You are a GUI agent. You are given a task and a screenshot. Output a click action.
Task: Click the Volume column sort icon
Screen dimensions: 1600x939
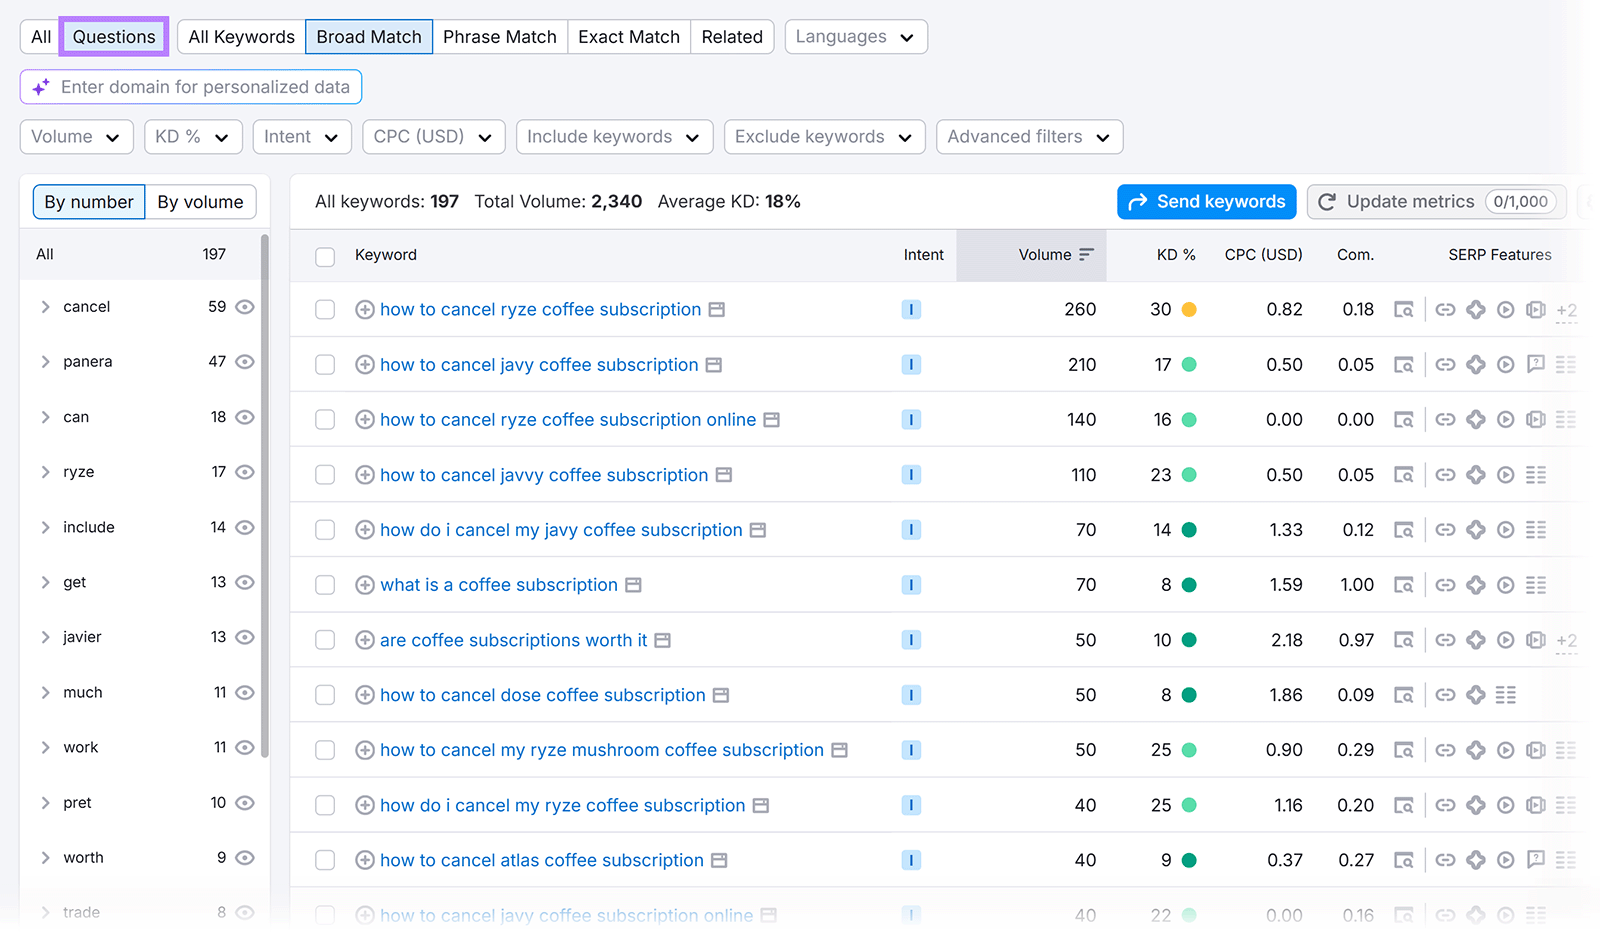1086,255
